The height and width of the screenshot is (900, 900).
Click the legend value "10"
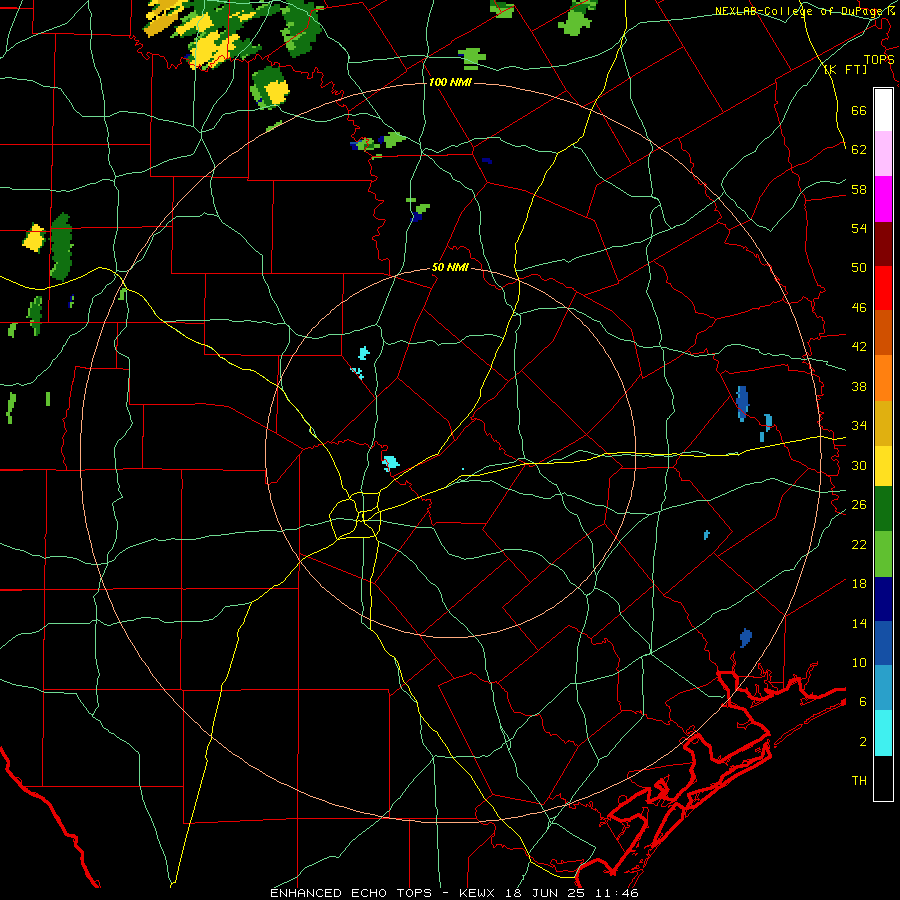click(859, 662)
